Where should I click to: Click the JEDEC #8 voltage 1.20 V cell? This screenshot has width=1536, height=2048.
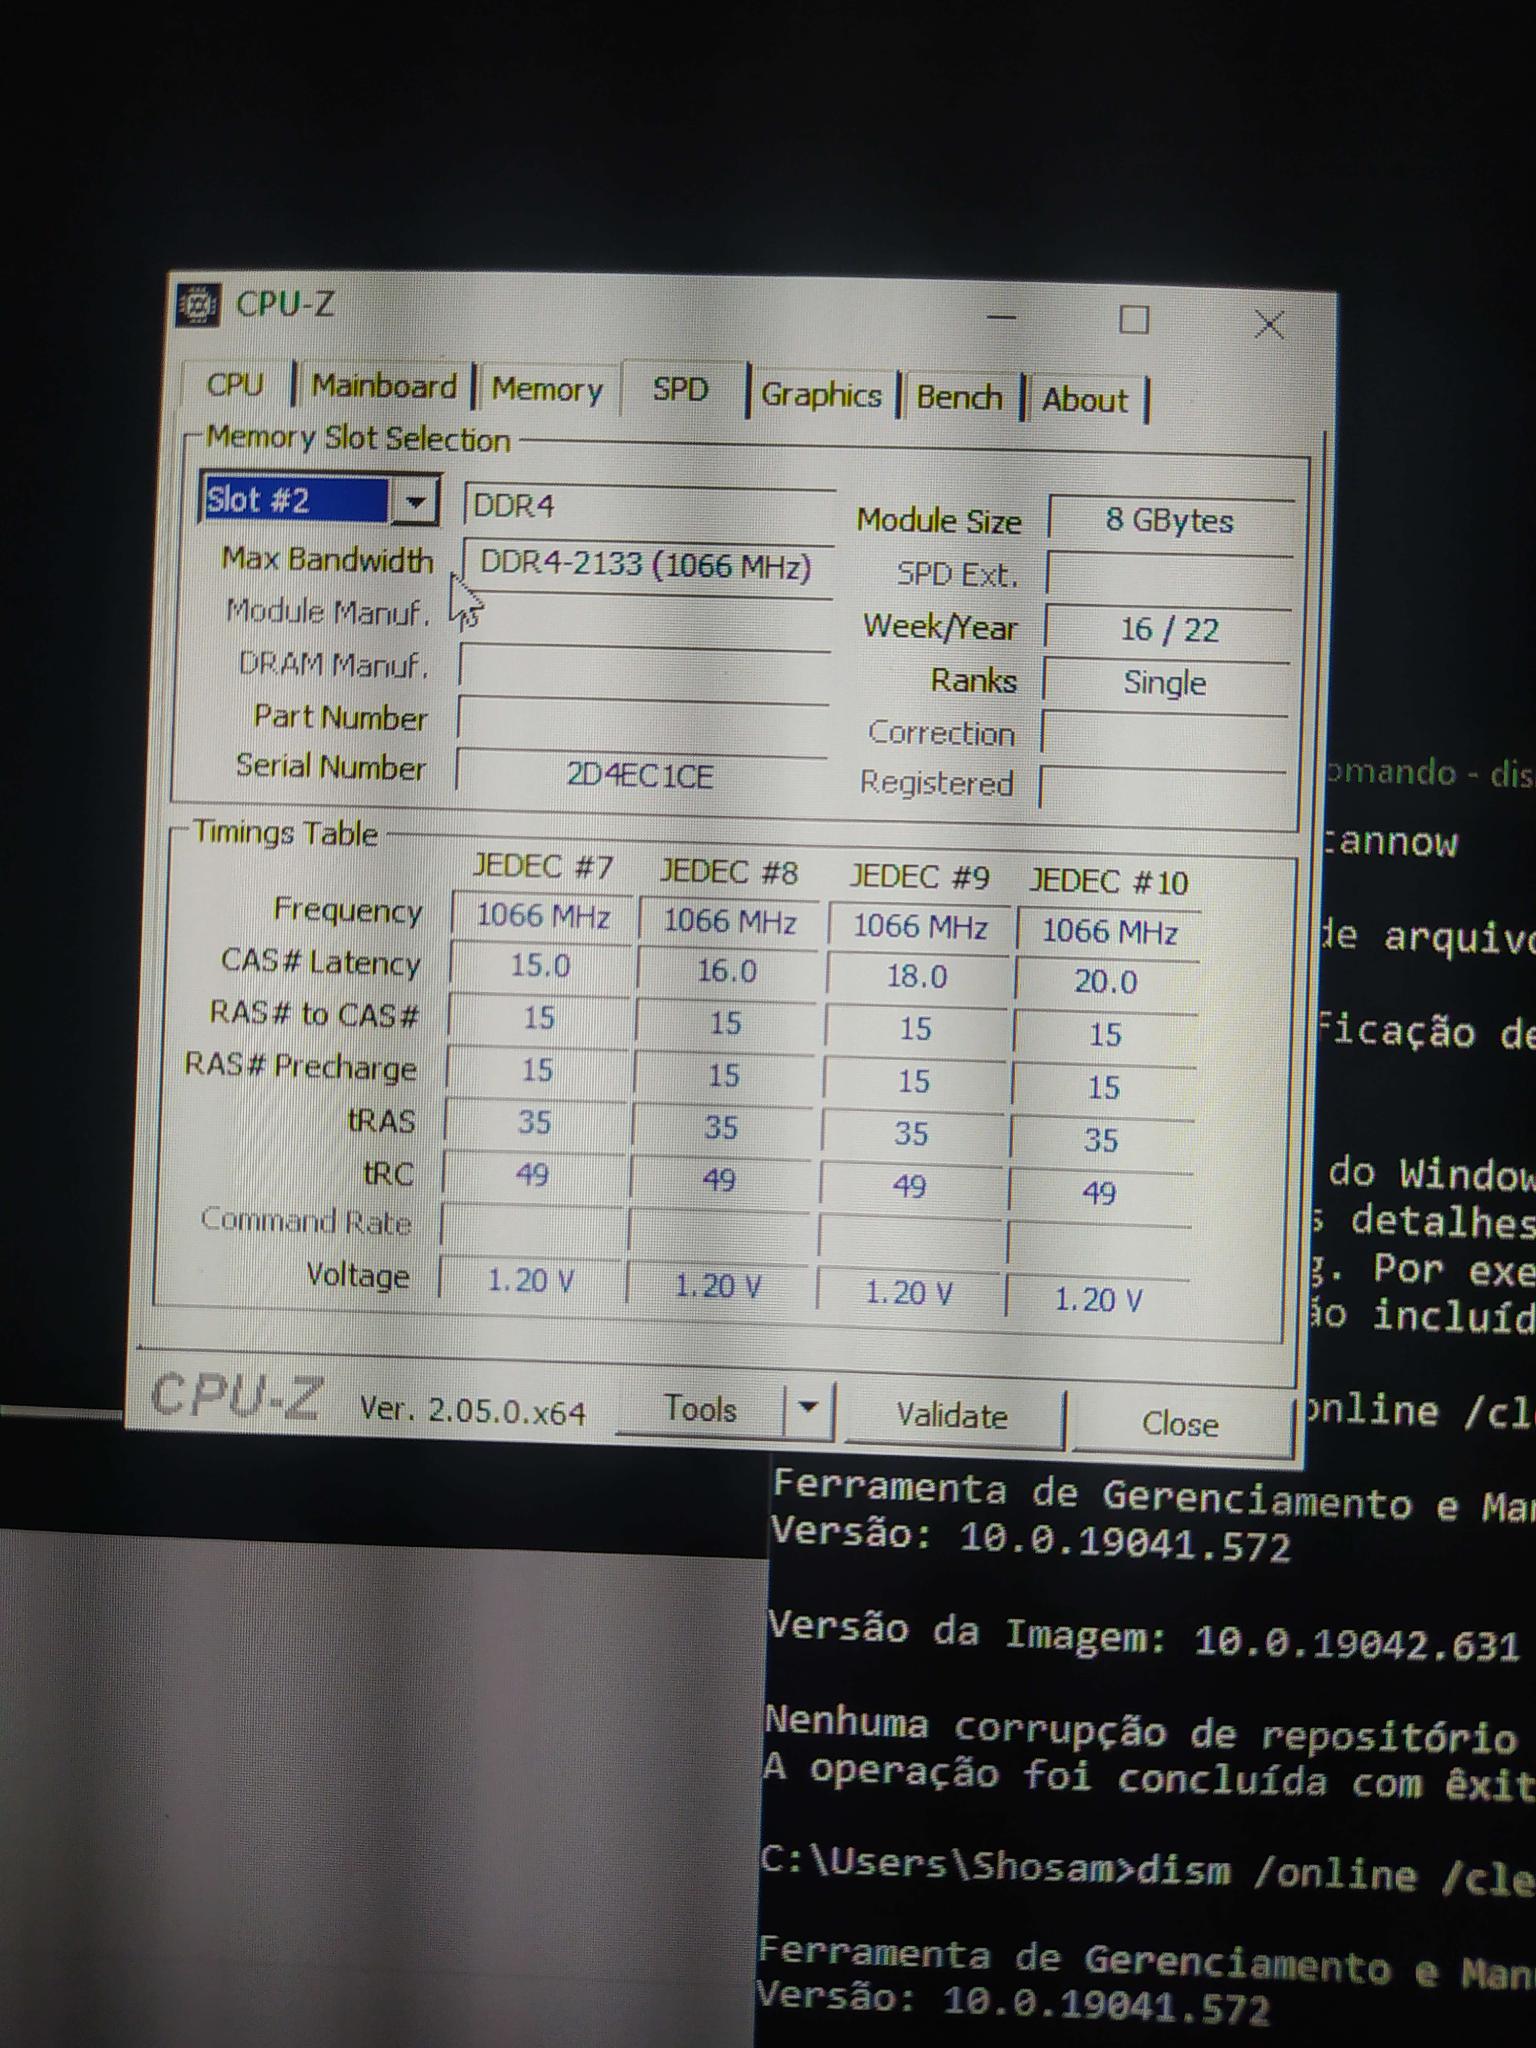pos(718,1286)
